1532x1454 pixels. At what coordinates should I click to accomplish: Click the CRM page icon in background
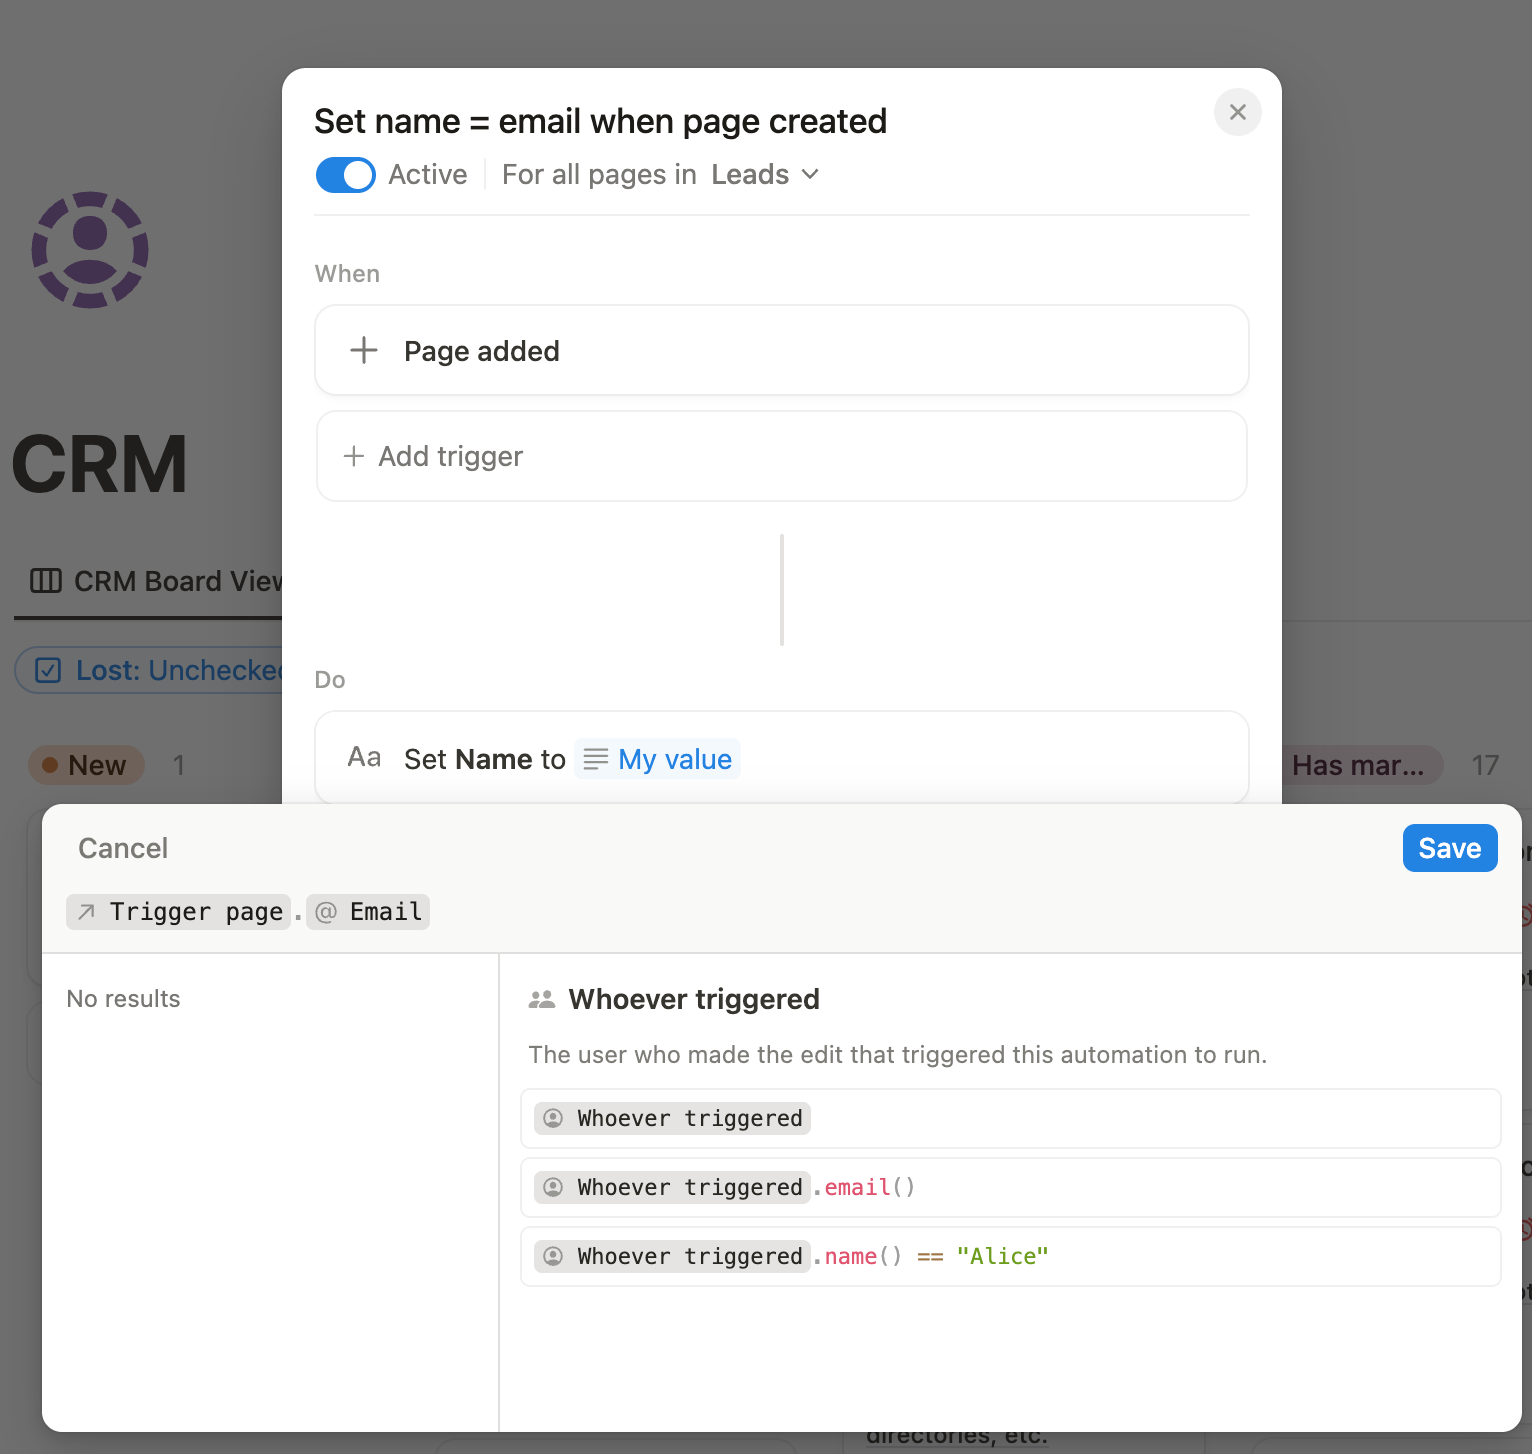coord(90,250)
